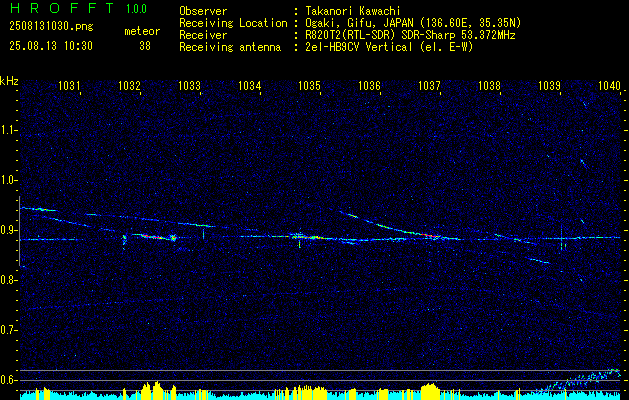Click the timestamp 25.08.13 10:30
Screen dimensions: 629x400
coord(51,46)
